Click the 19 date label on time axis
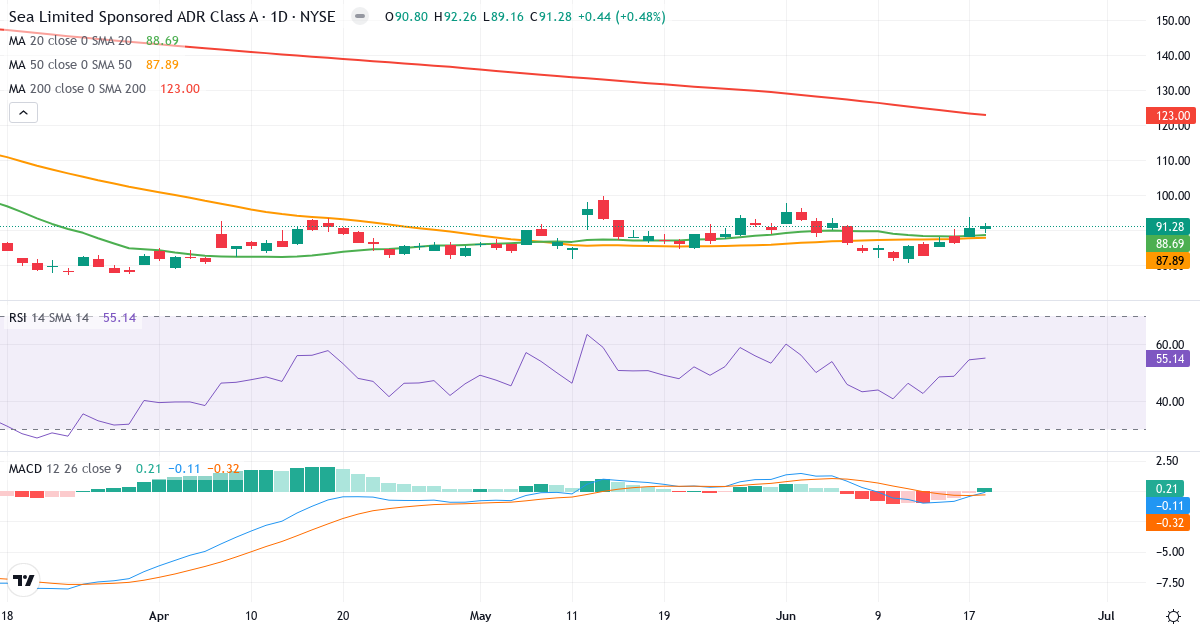 point(664,616)
